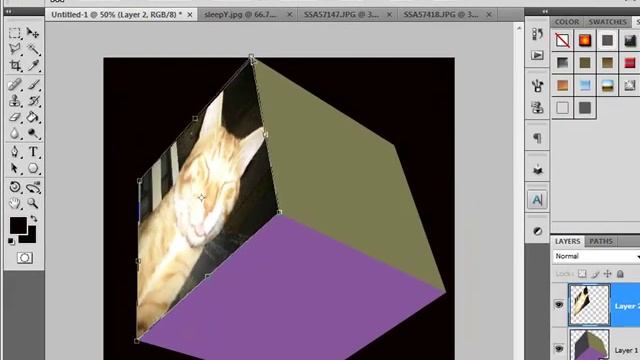Open foreground color picker
The width and height of the screenshot is (640, 360).
pyautogui.click(x=18, y=225)
